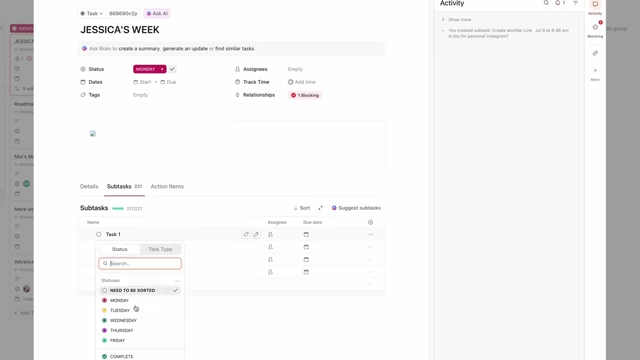This screenshot has width=640, height=360.
Task: Open the Ask AI button
Action: coord(157,13)
